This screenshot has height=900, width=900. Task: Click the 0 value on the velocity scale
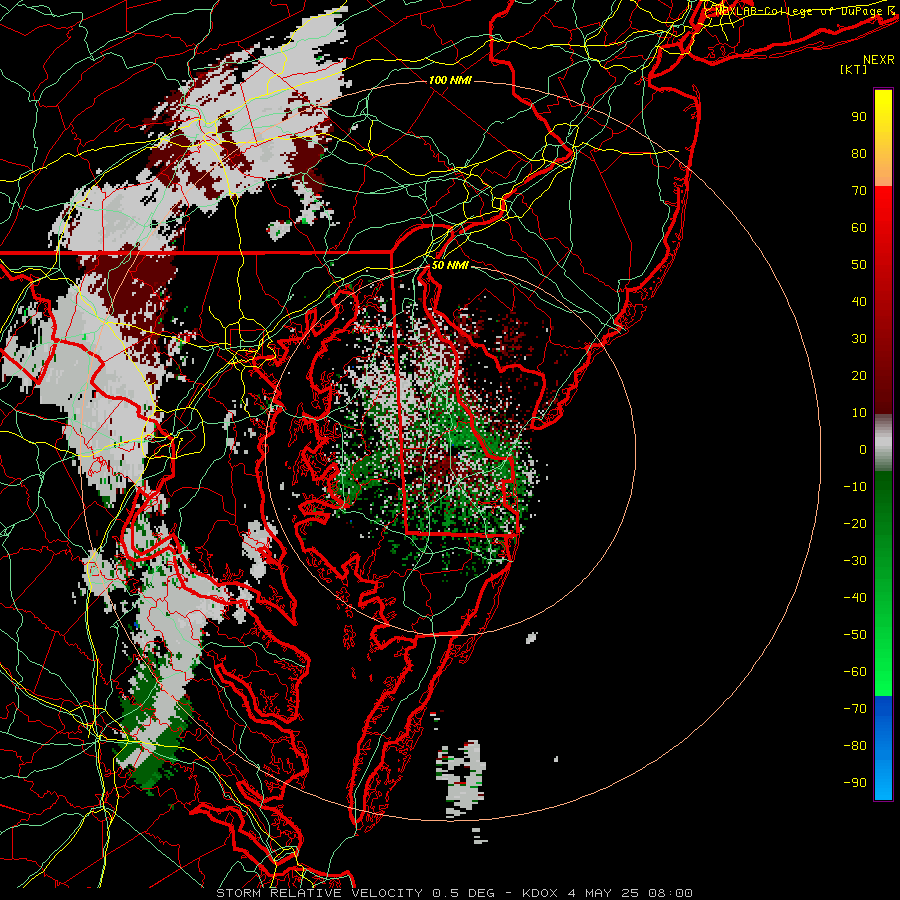click(863, 449)
